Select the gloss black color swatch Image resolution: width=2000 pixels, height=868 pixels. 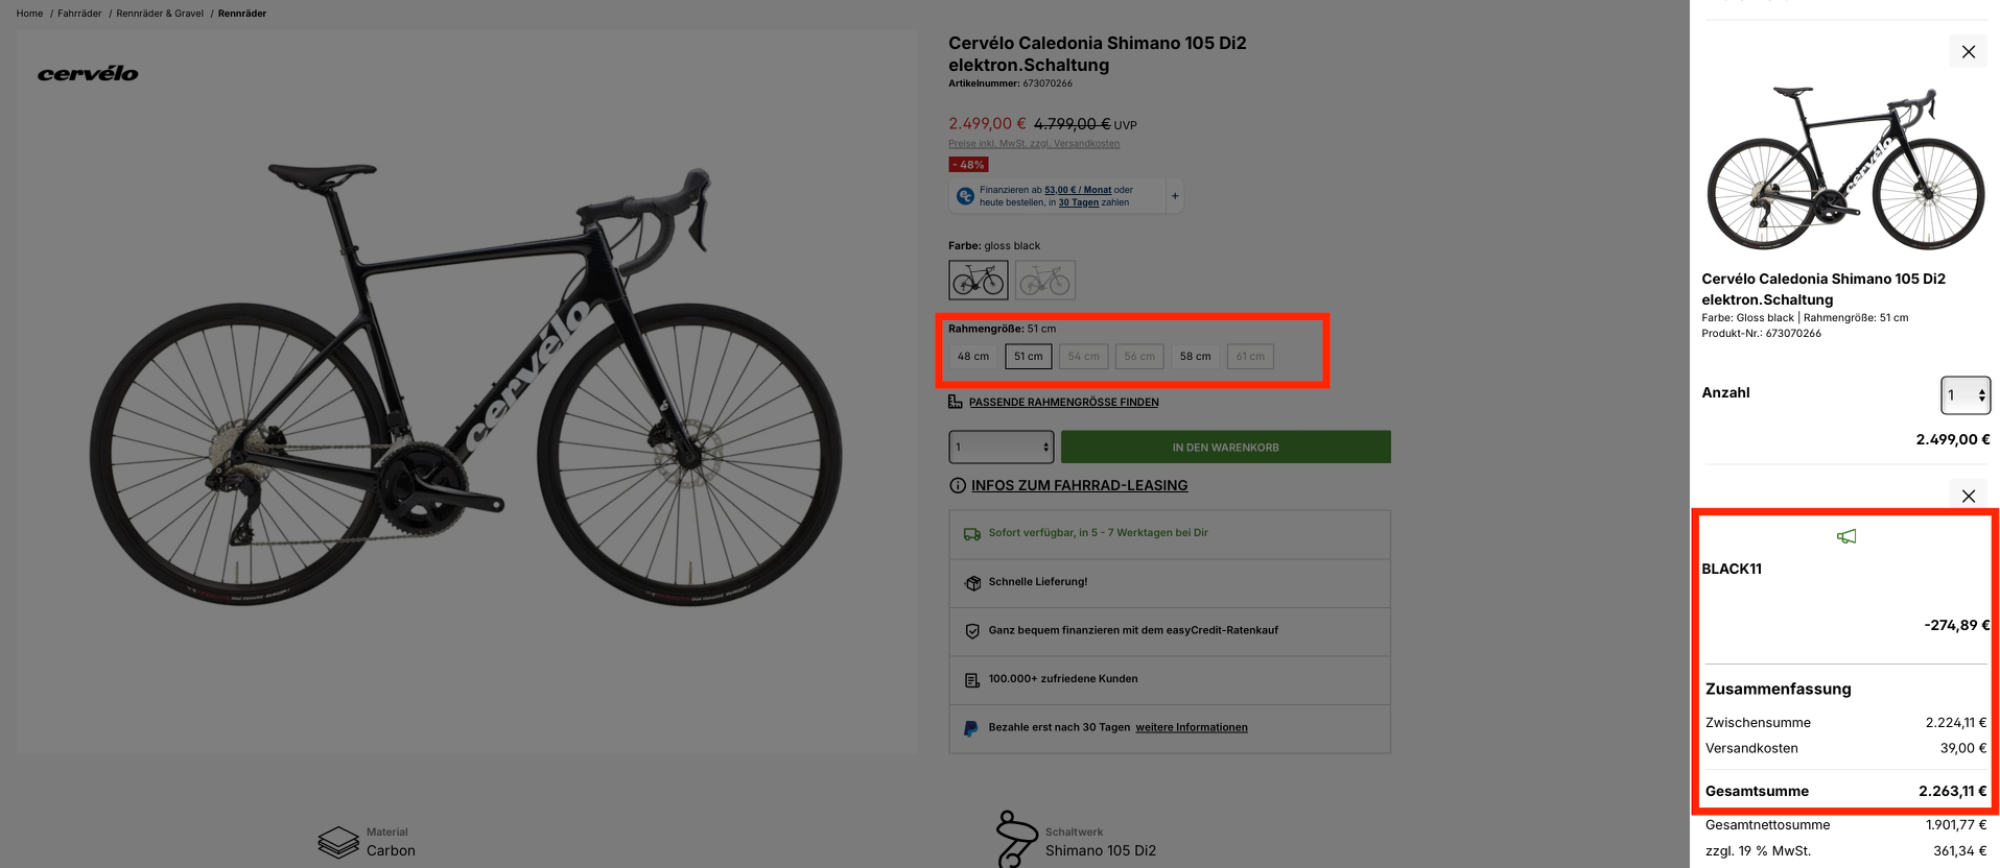click(x=978, y=280)
